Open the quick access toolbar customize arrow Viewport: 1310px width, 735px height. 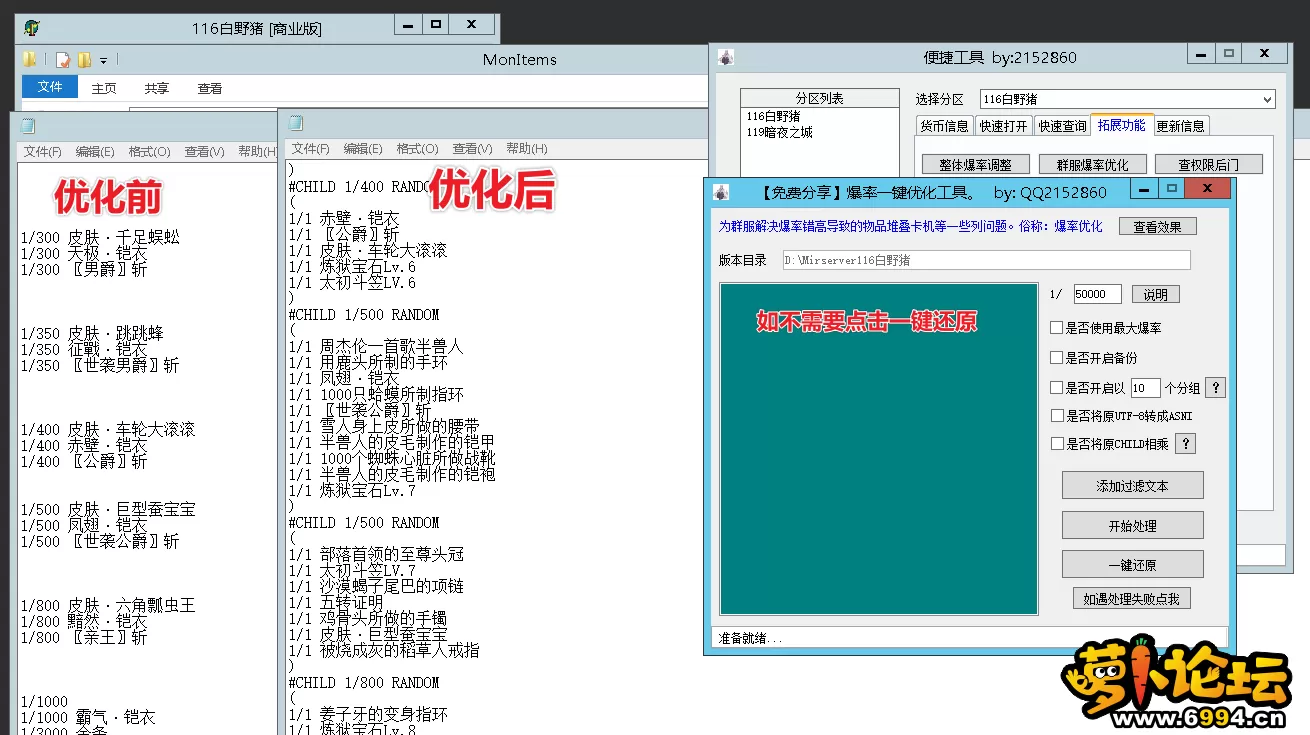(103, 61)
